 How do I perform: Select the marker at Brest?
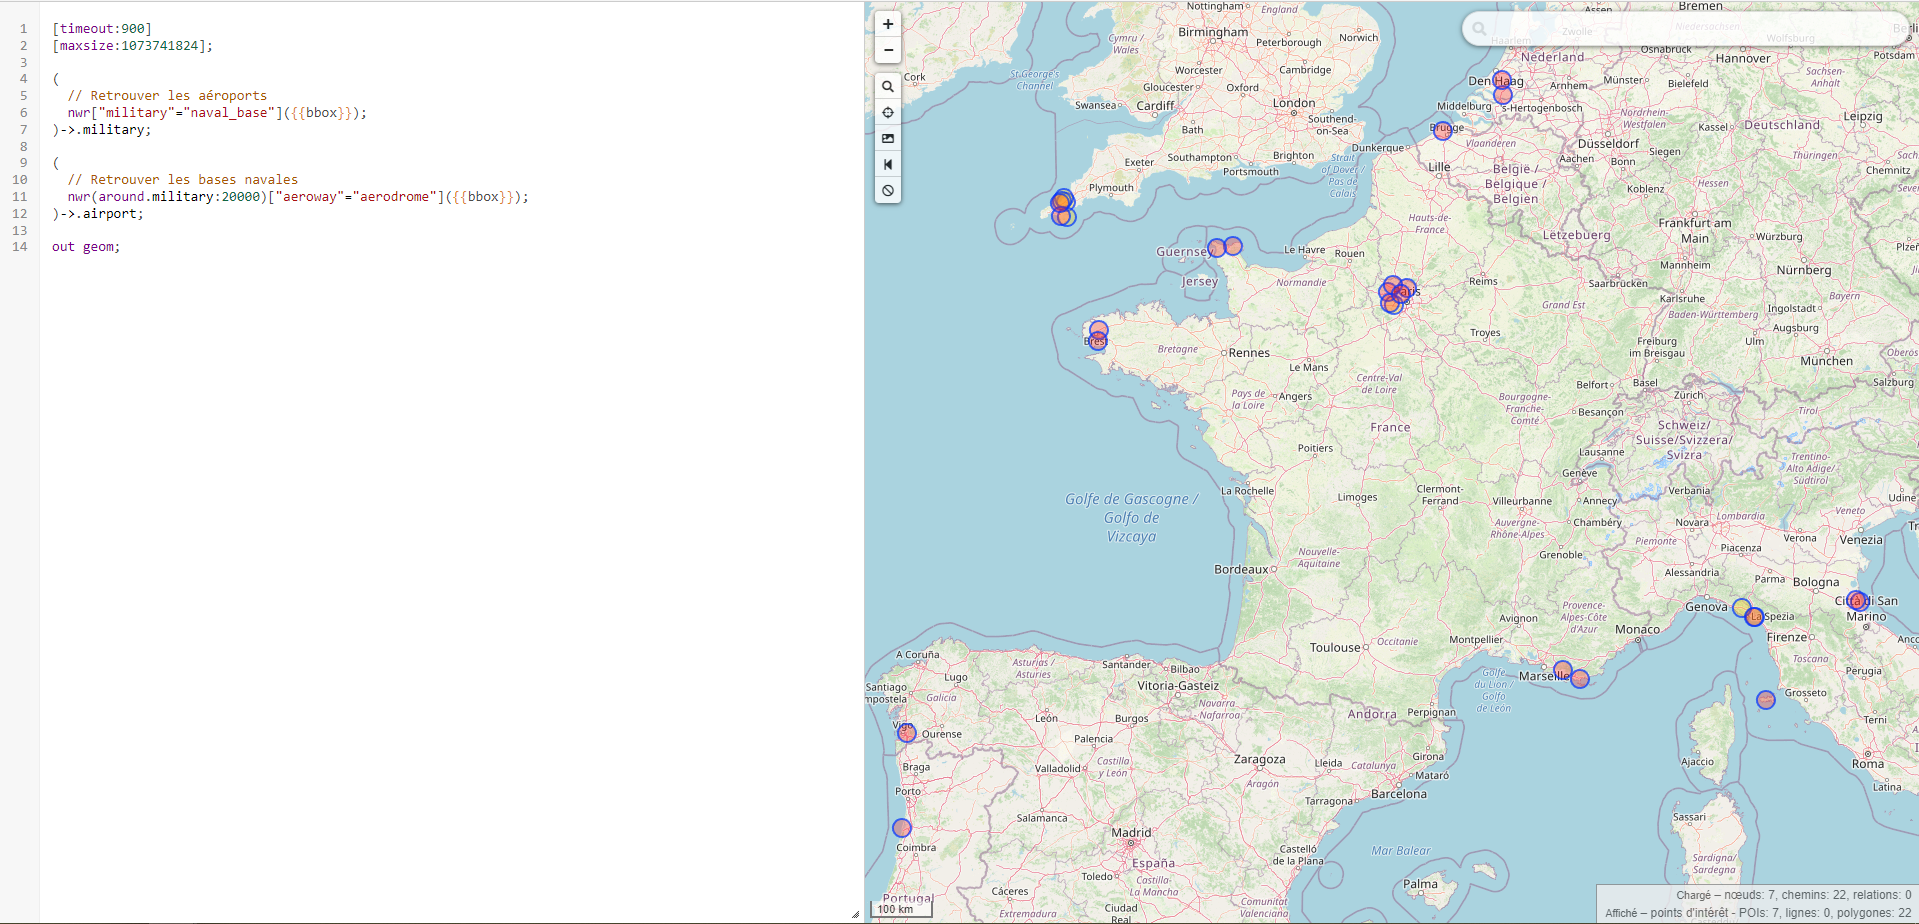coord(1098,341)
